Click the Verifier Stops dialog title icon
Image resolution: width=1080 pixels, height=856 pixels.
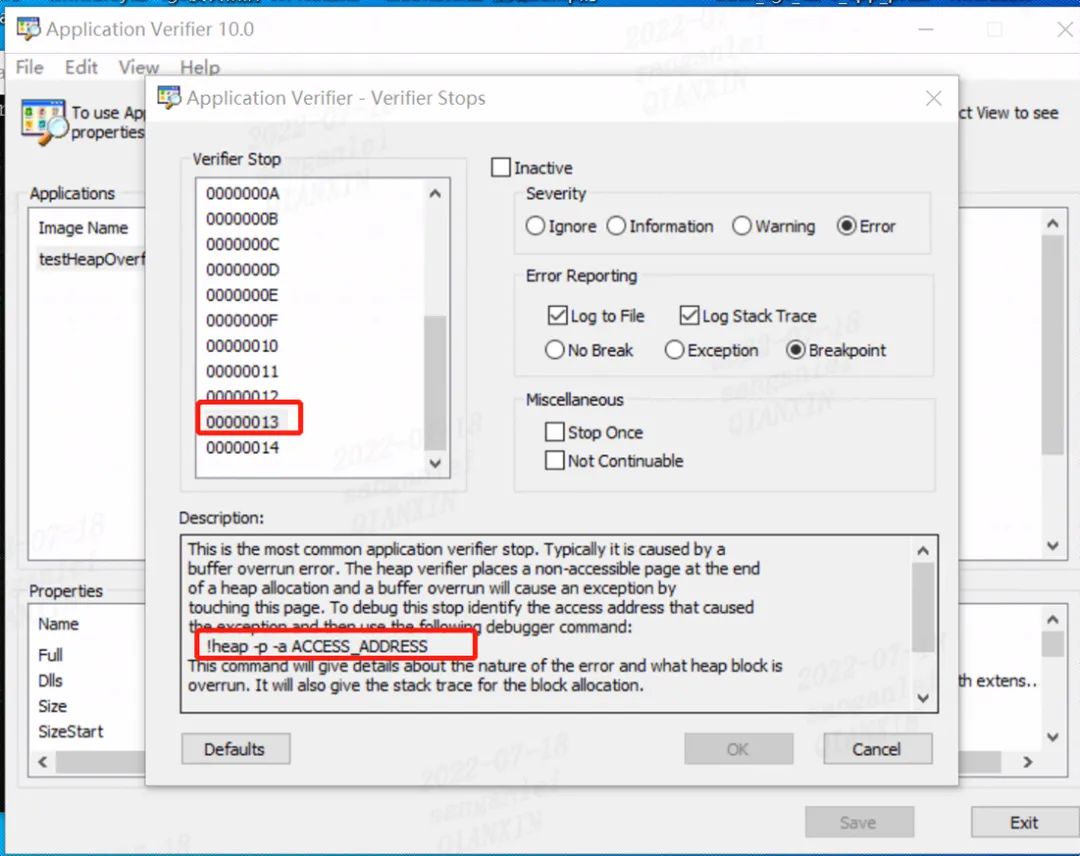(169, 98)
